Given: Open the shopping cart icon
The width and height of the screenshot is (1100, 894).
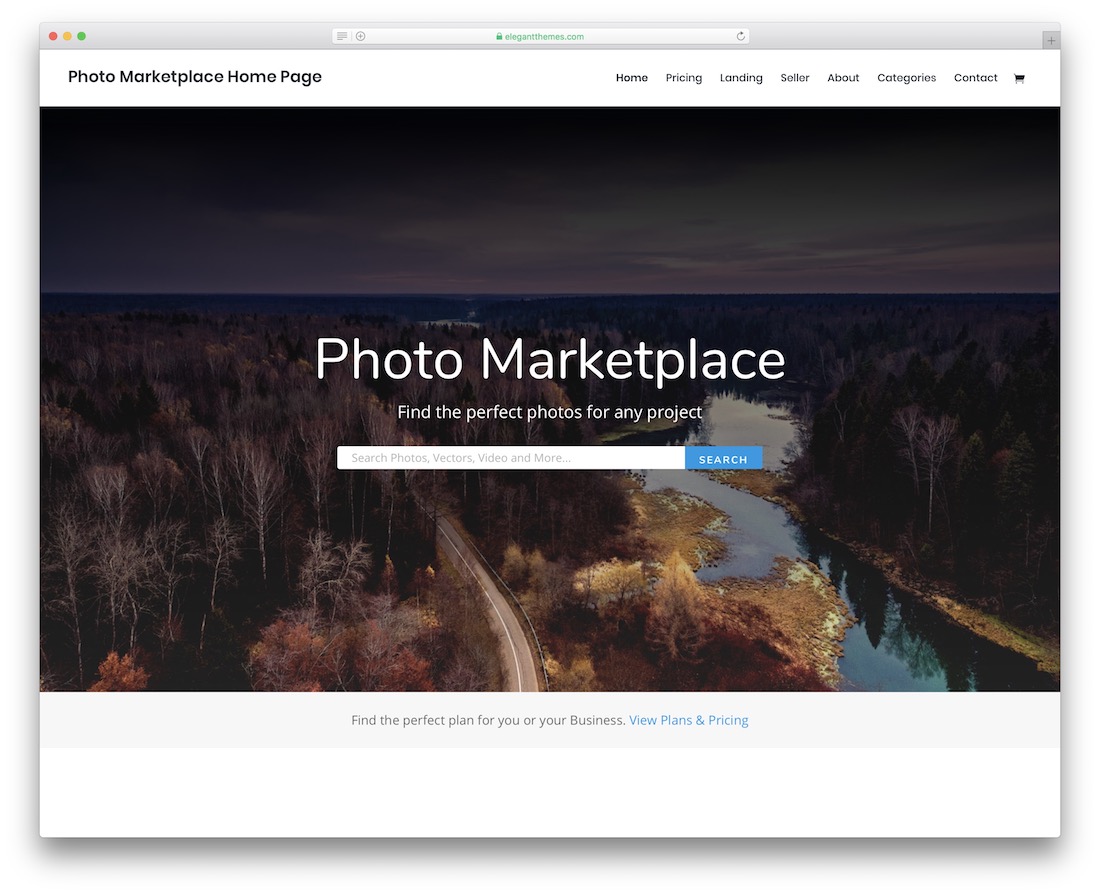Looking at the screenshot, I should [1019, 79].
